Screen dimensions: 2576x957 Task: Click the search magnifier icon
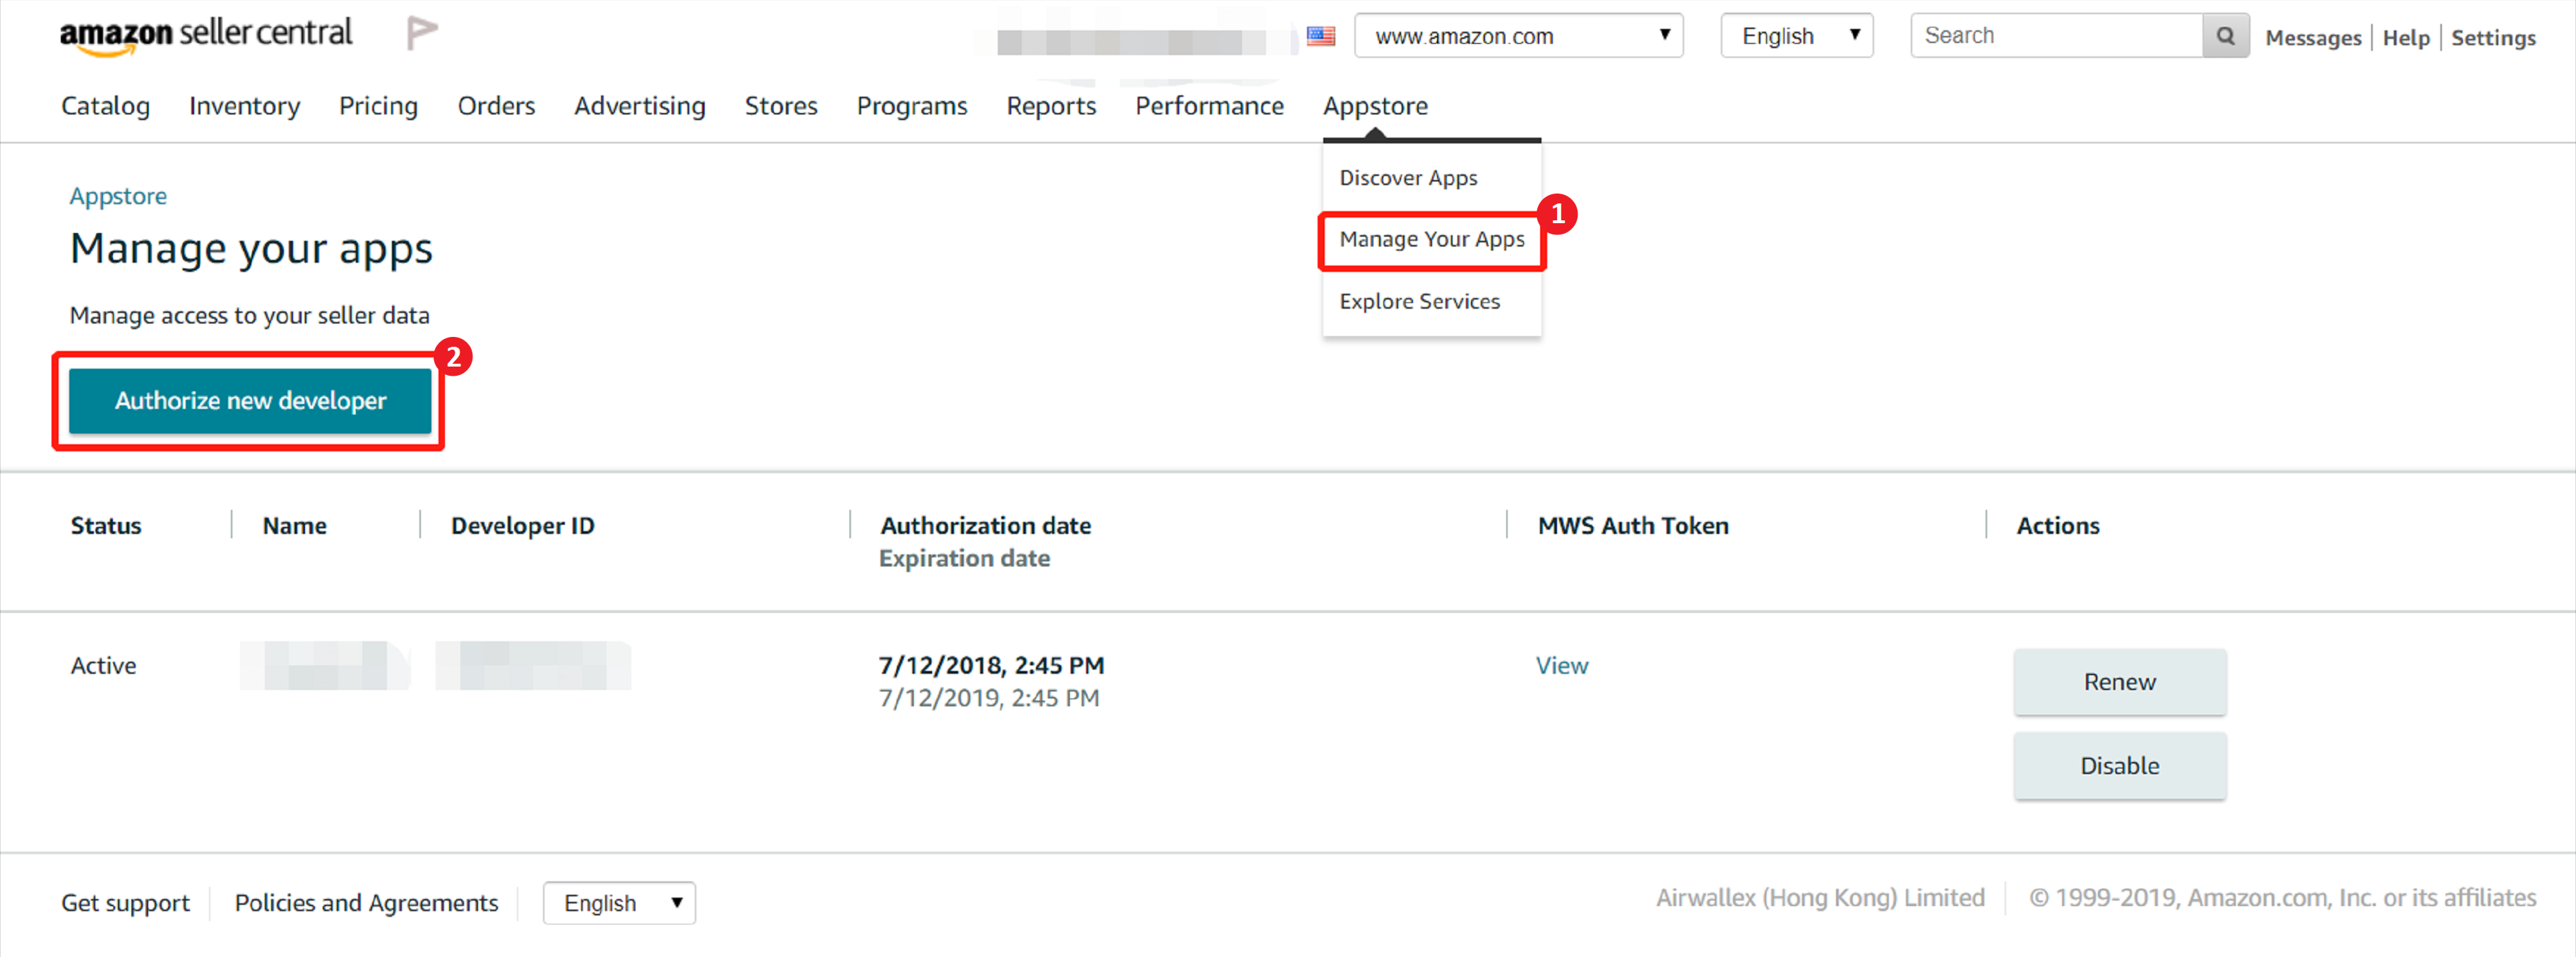click(2224, 36)
